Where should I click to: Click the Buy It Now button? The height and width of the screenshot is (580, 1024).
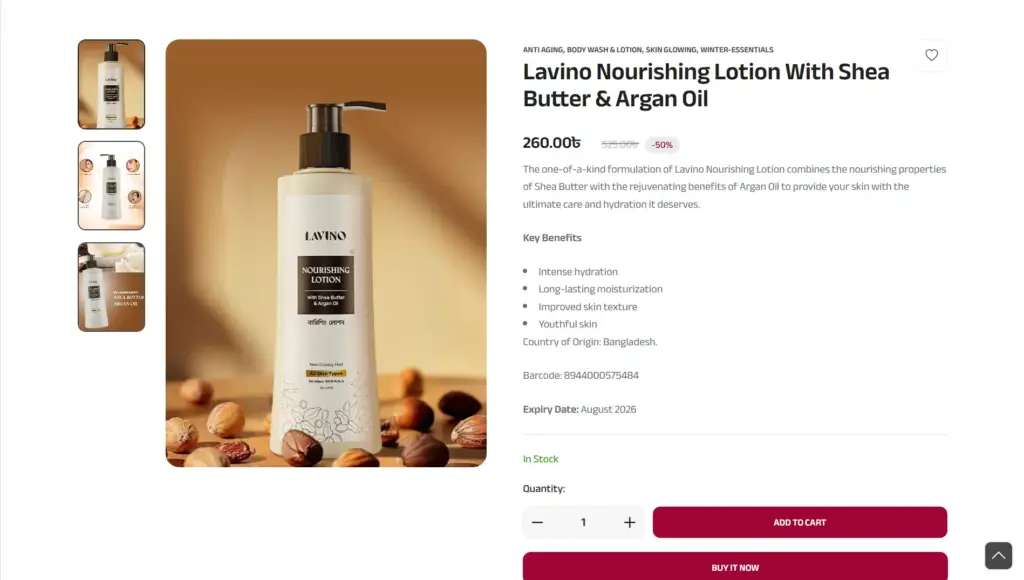coord(735,566)
